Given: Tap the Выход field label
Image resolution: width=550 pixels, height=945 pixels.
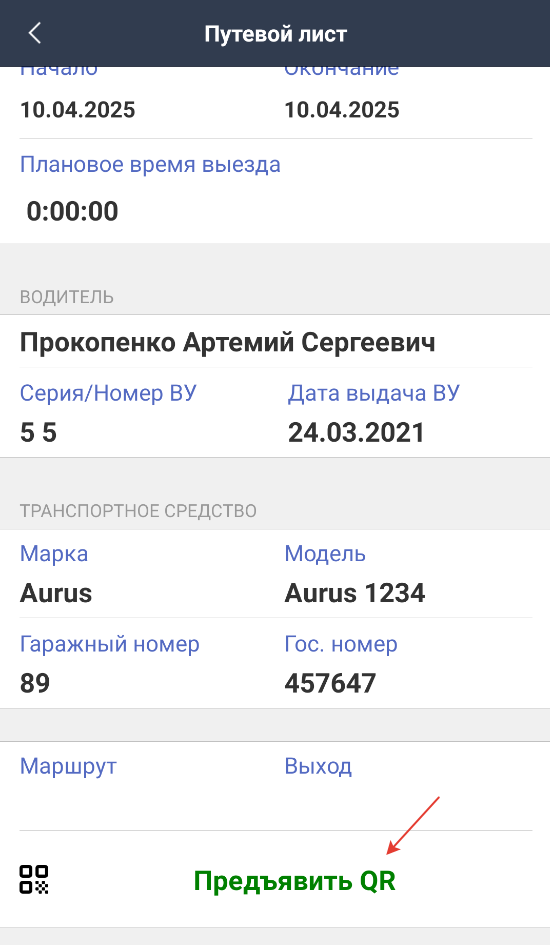Looking at the screenshot, I should click(x=318, y=767).
